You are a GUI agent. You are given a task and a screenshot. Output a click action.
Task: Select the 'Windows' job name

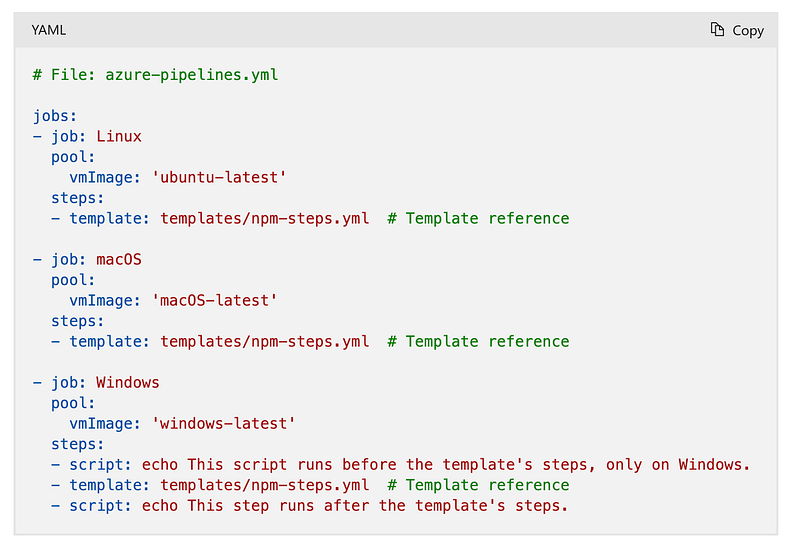click(128, 382)
